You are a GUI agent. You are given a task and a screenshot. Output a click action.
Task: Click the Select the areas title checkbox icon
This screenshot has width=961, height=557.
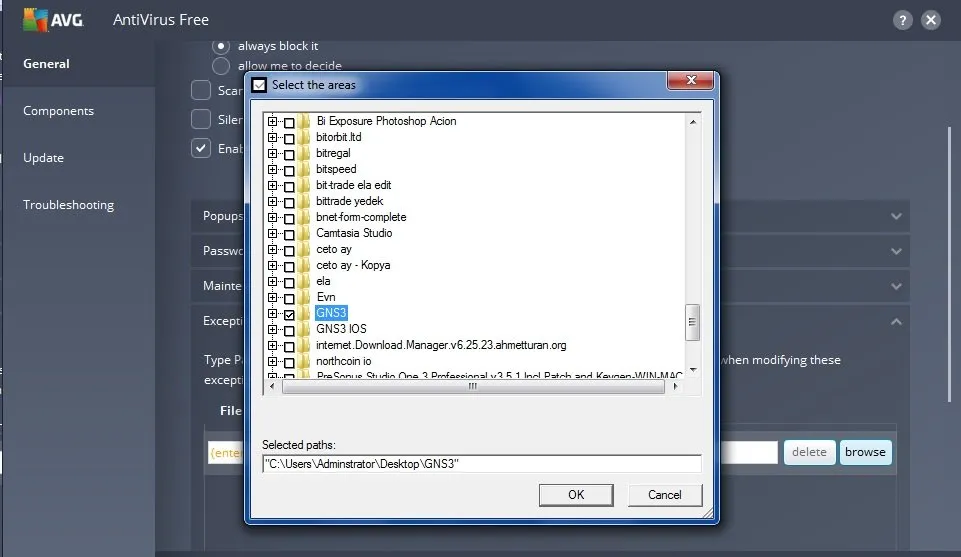259,85
